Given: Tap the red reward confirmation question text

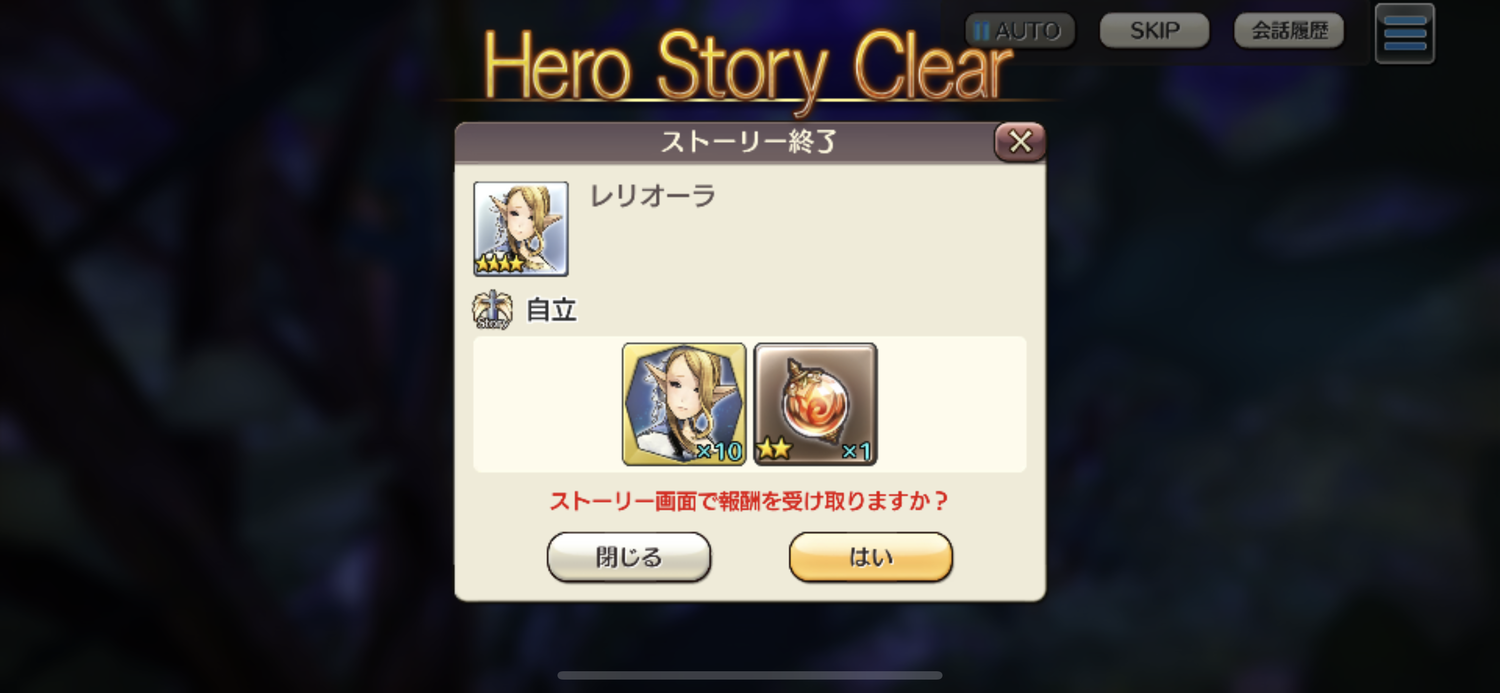Looking at the screenshot, I should click(x=749, y=501).
